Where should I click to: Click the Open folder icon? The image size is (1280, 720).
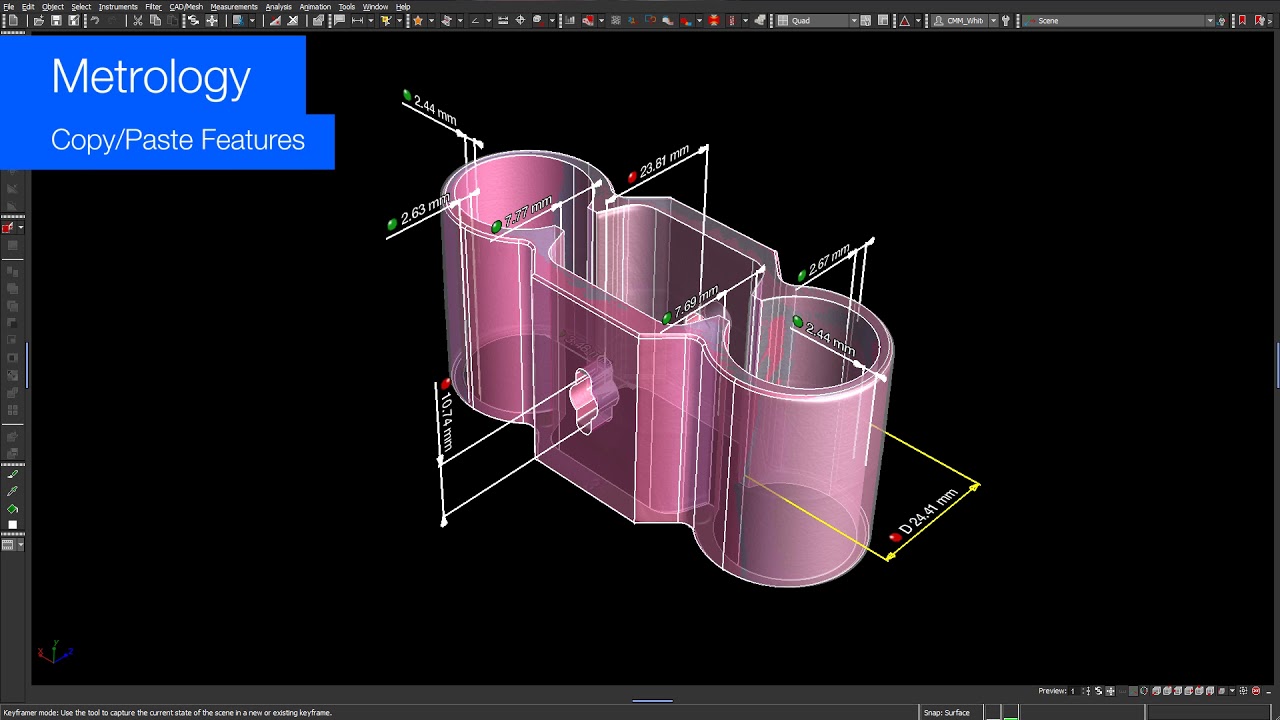tap(39, 20)
